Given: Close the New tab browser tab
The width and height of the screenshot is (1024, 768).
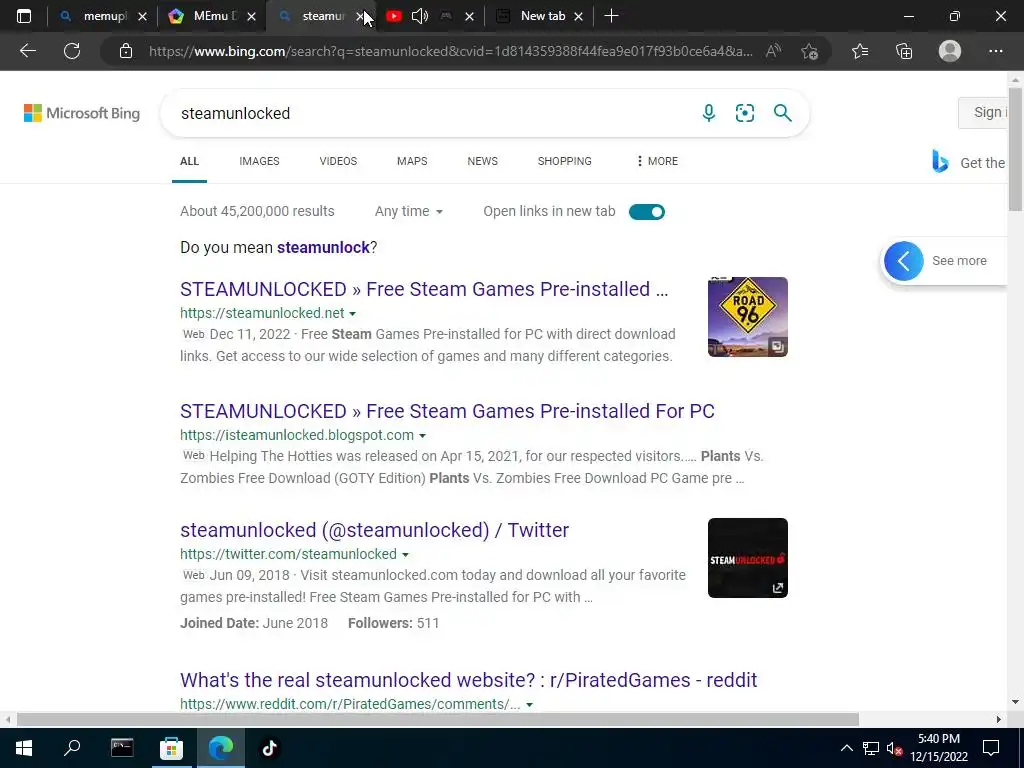Looking at the screenshot, I should point(578,16).
